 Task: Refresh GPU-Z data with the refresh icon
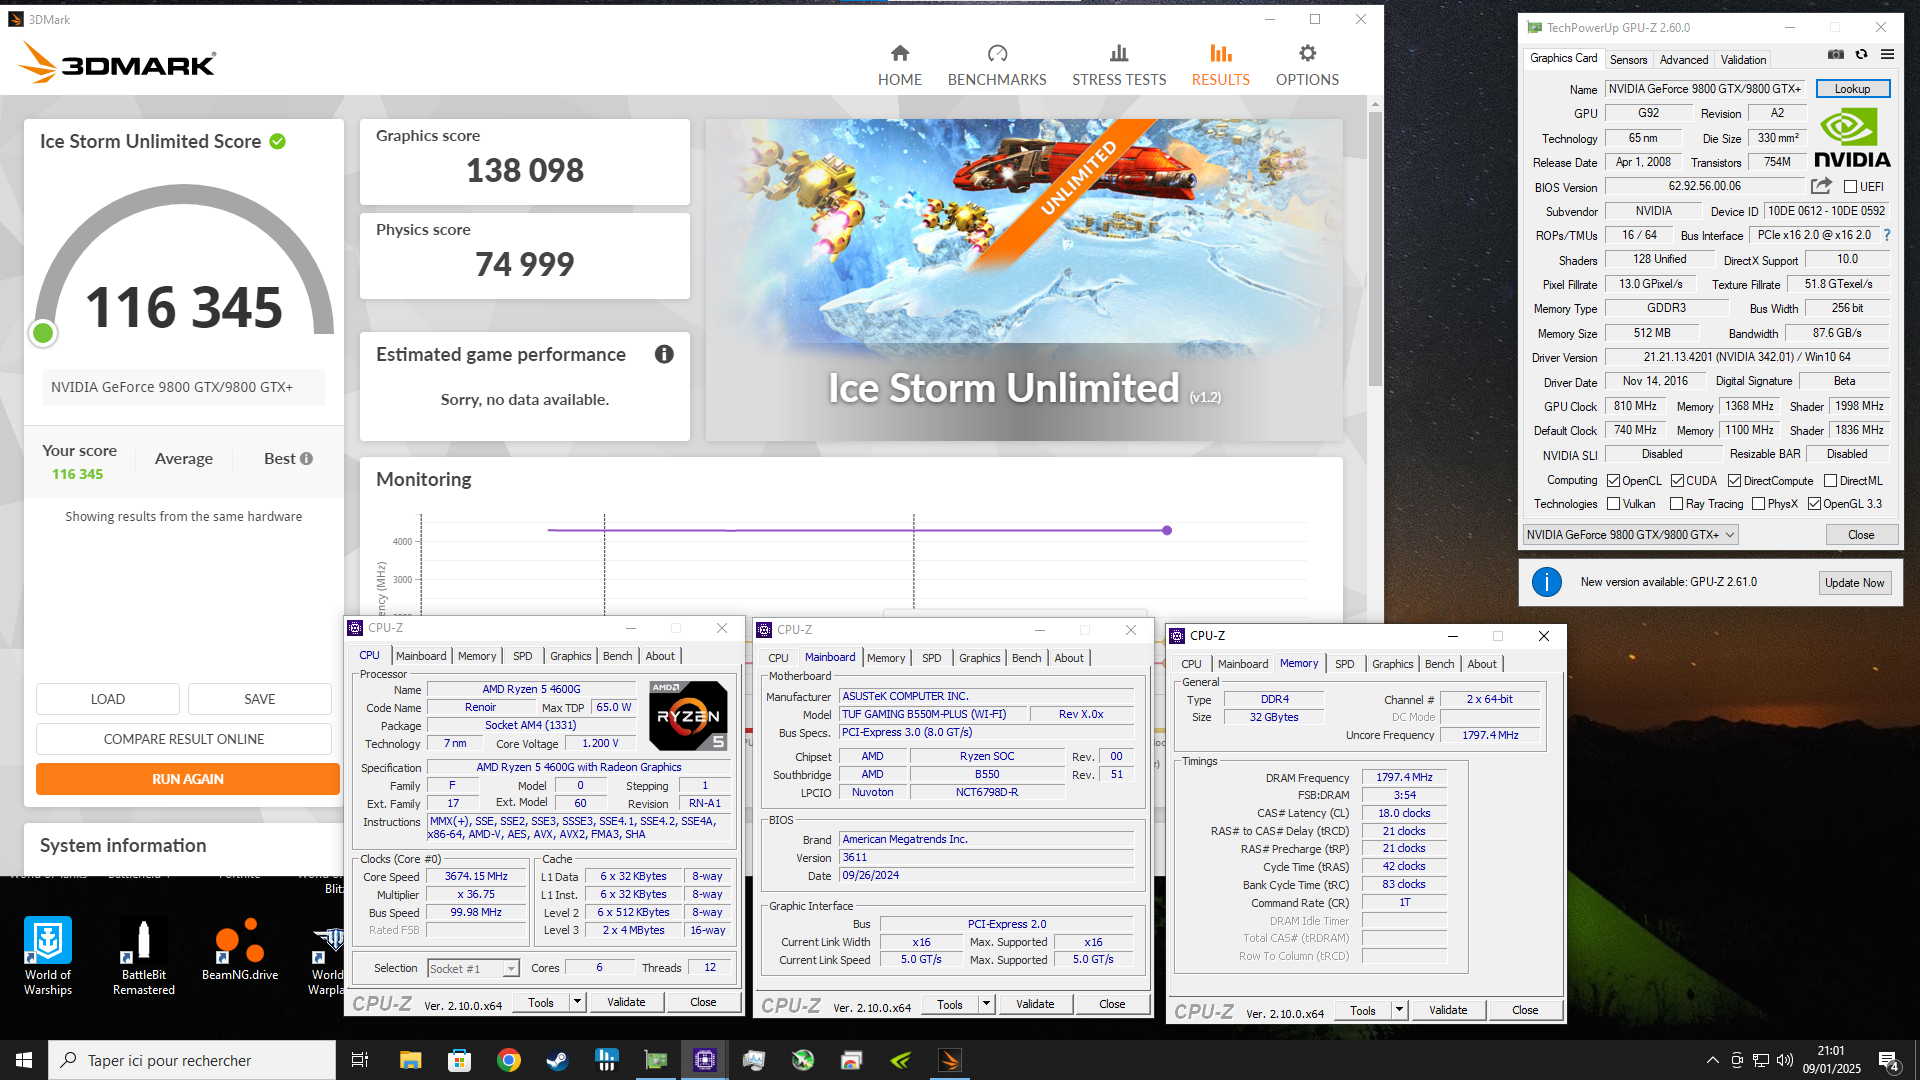click(1862, 55)
